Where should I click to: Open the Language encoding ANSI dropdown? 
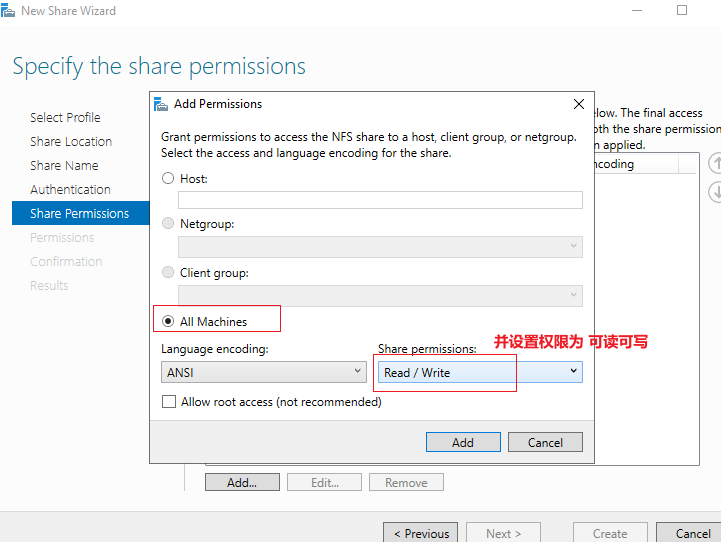263,372
